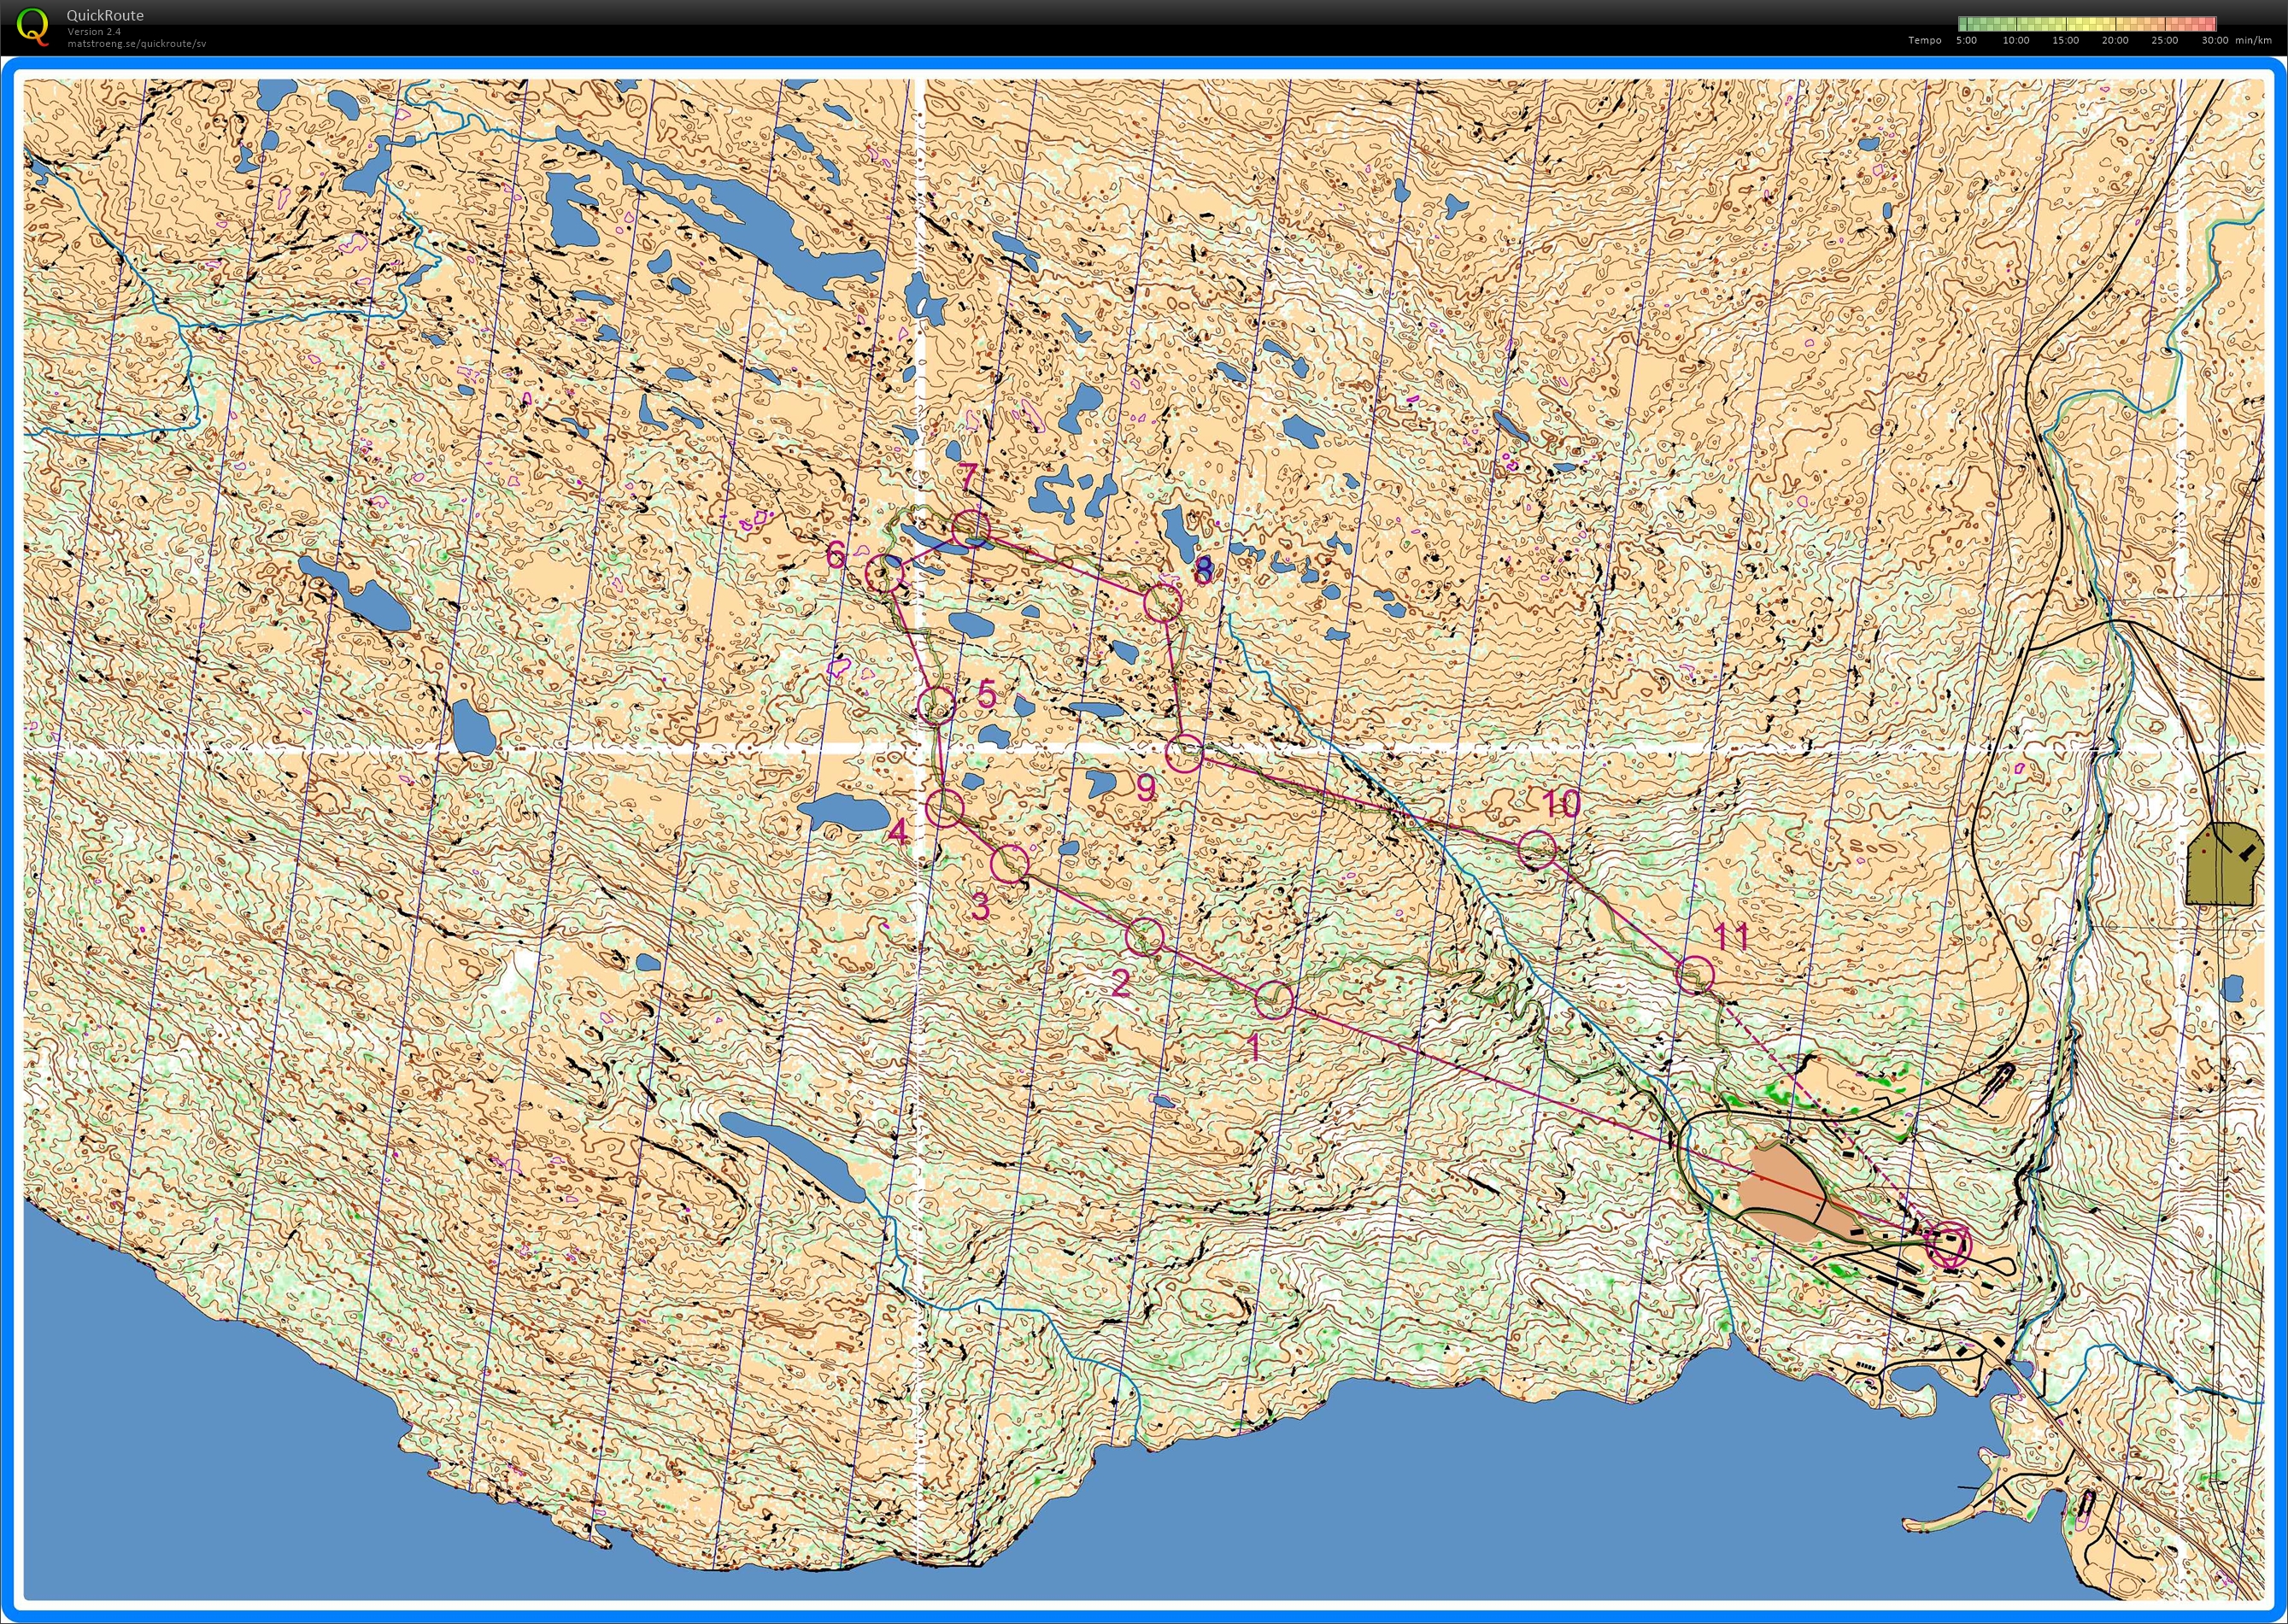2288x1624 pixels.
Task: Click the 'Version 2.4' text
Action: tap(94, 32)
